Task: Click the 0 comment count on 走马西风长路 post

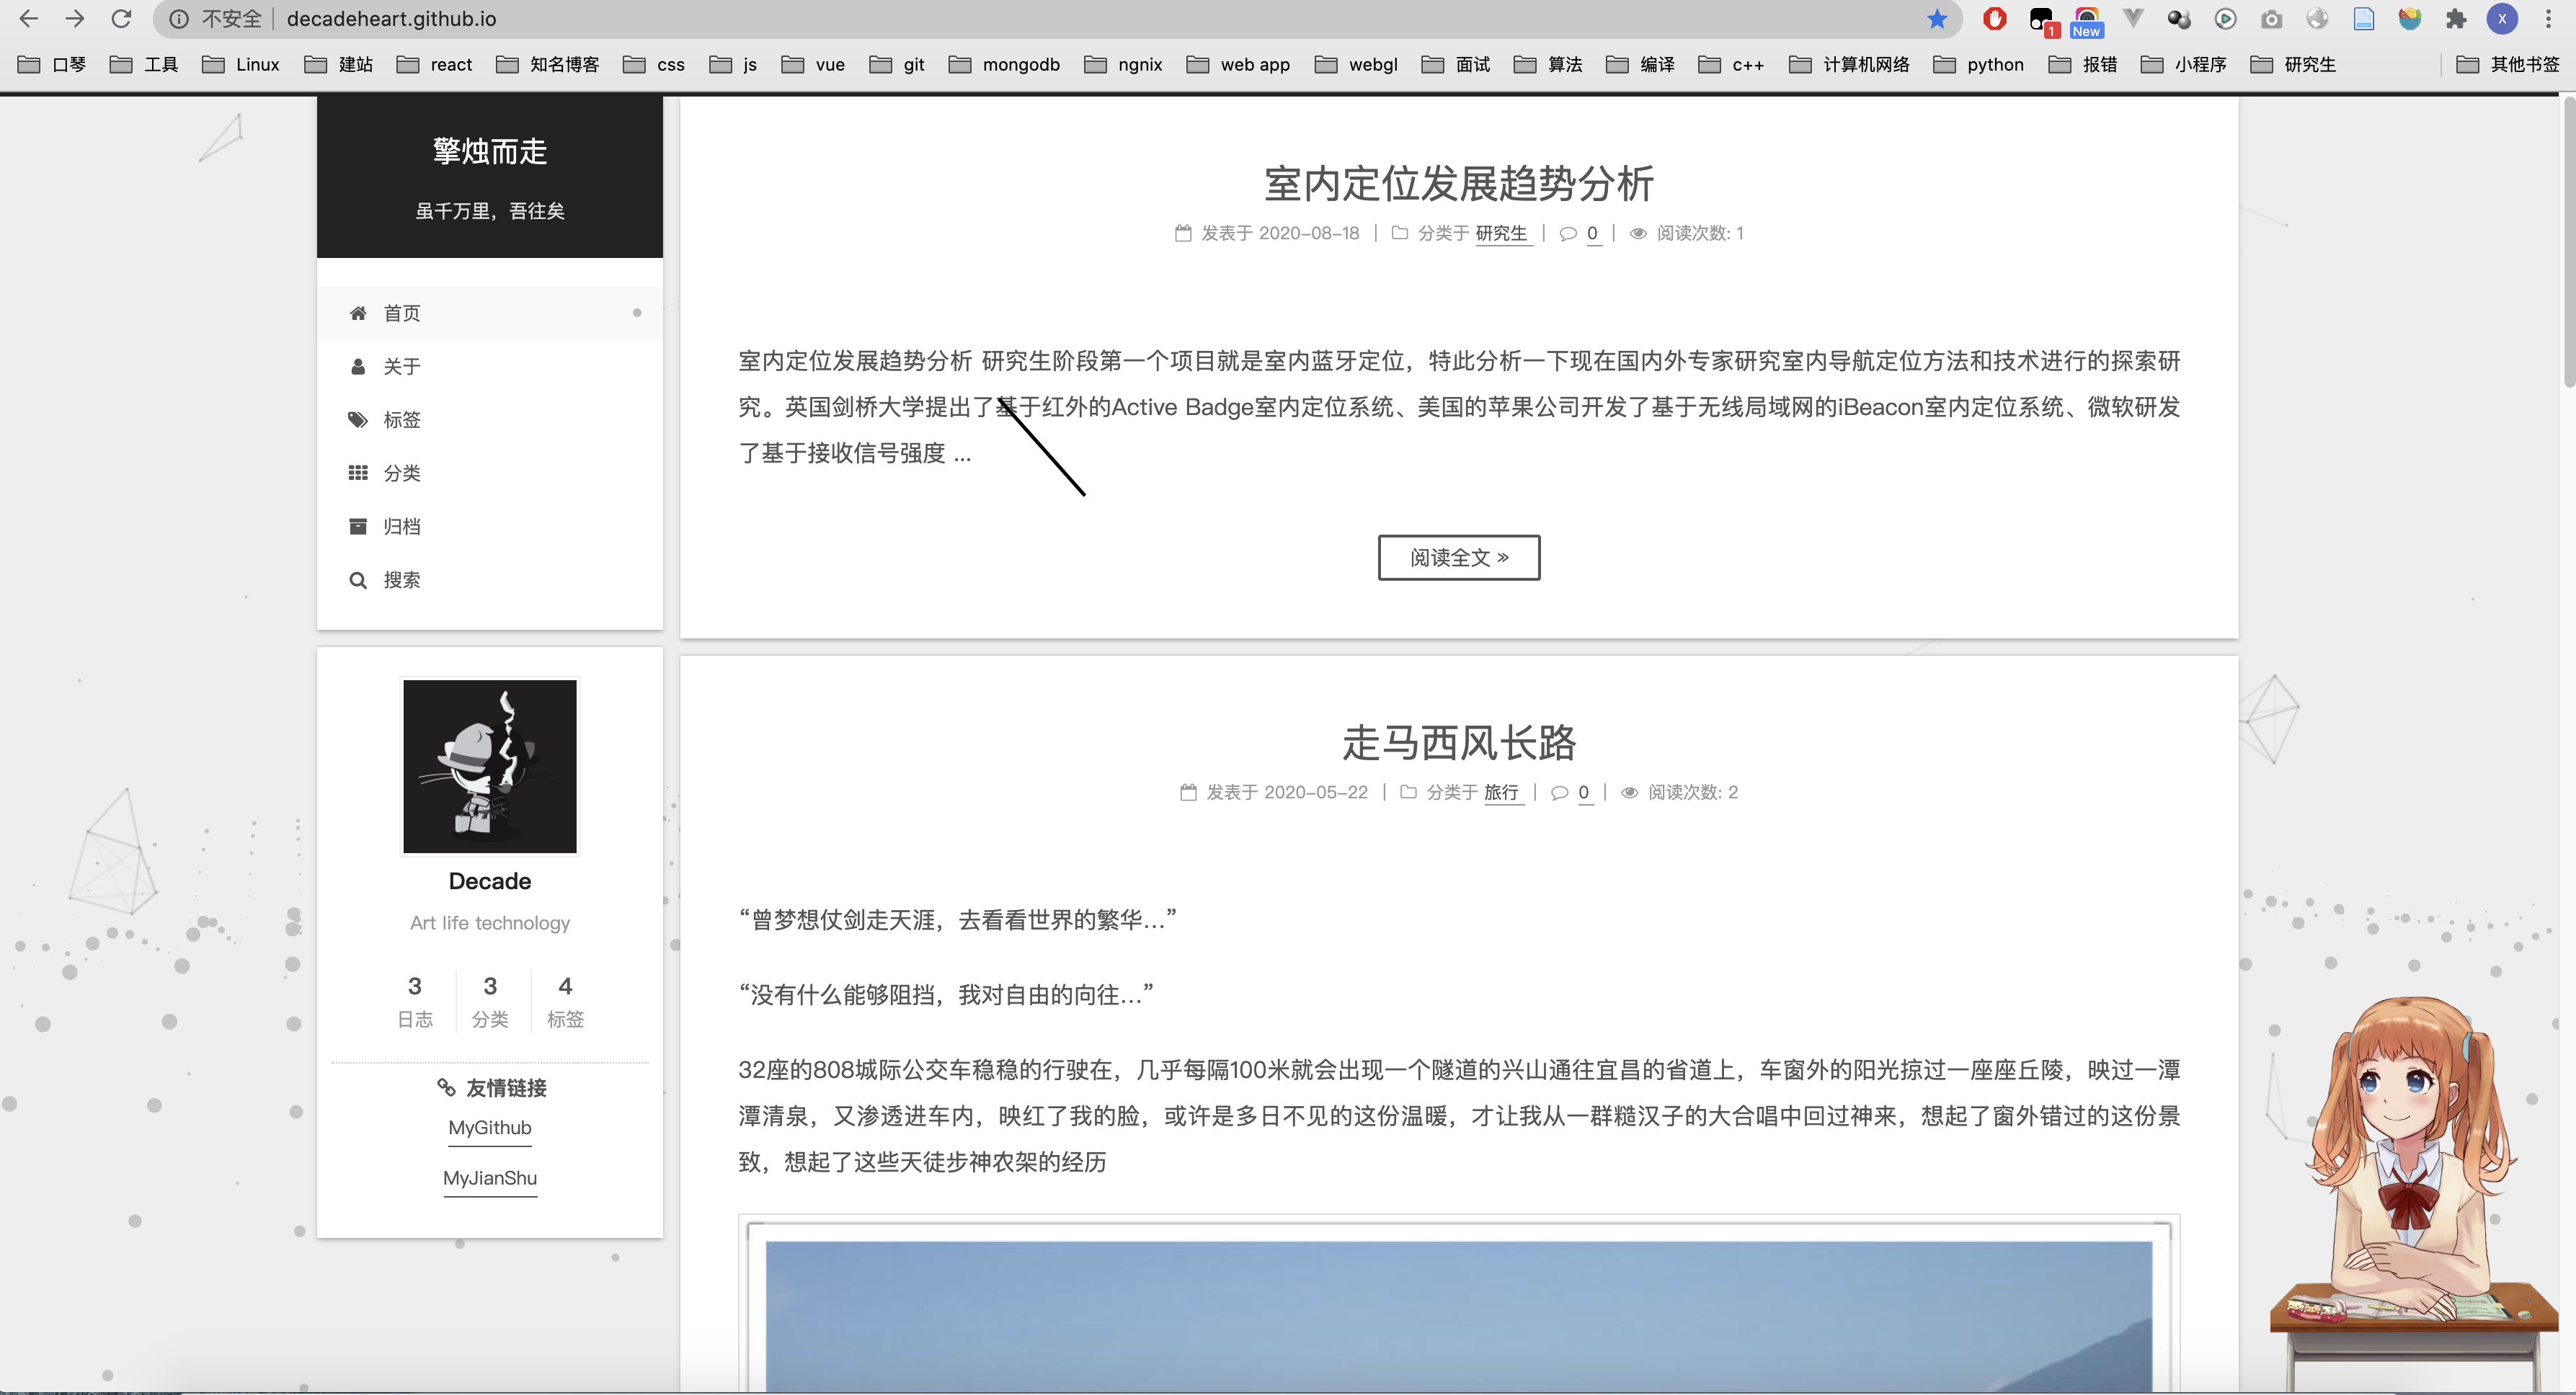Action: coord(1583,792)
